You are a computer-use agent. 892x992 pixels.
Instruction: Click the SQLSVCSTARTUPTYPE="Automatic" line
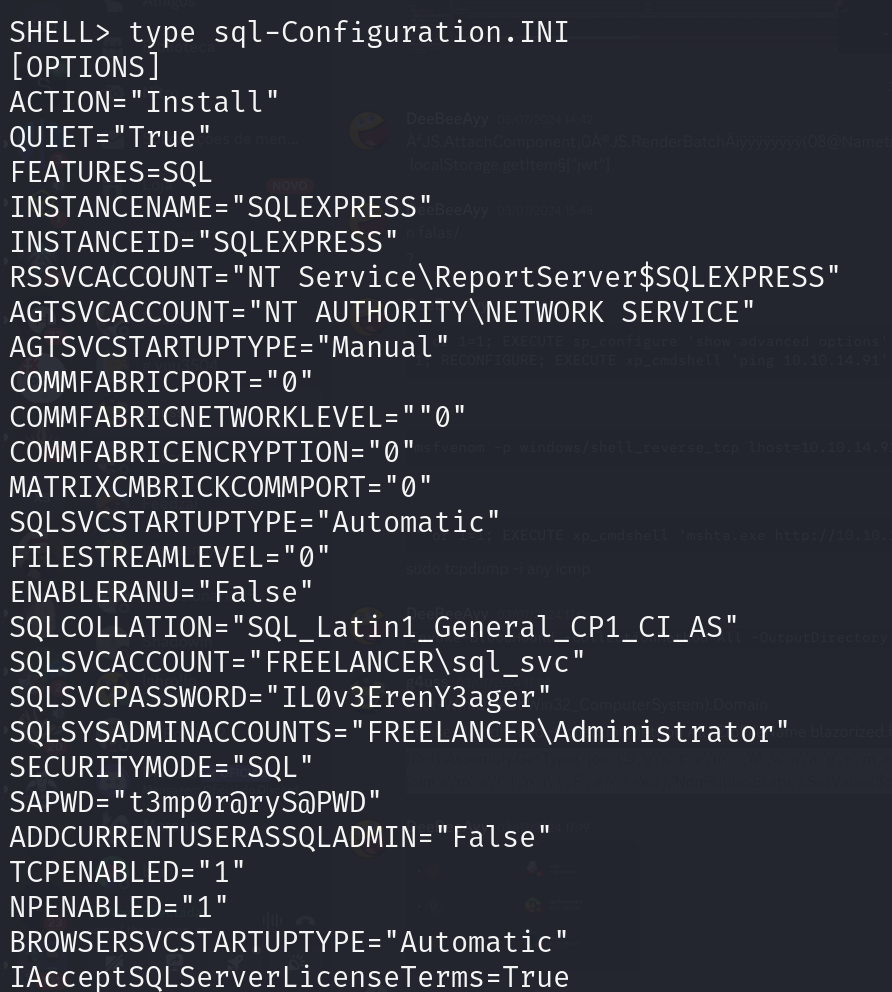[x=255, y=522]
